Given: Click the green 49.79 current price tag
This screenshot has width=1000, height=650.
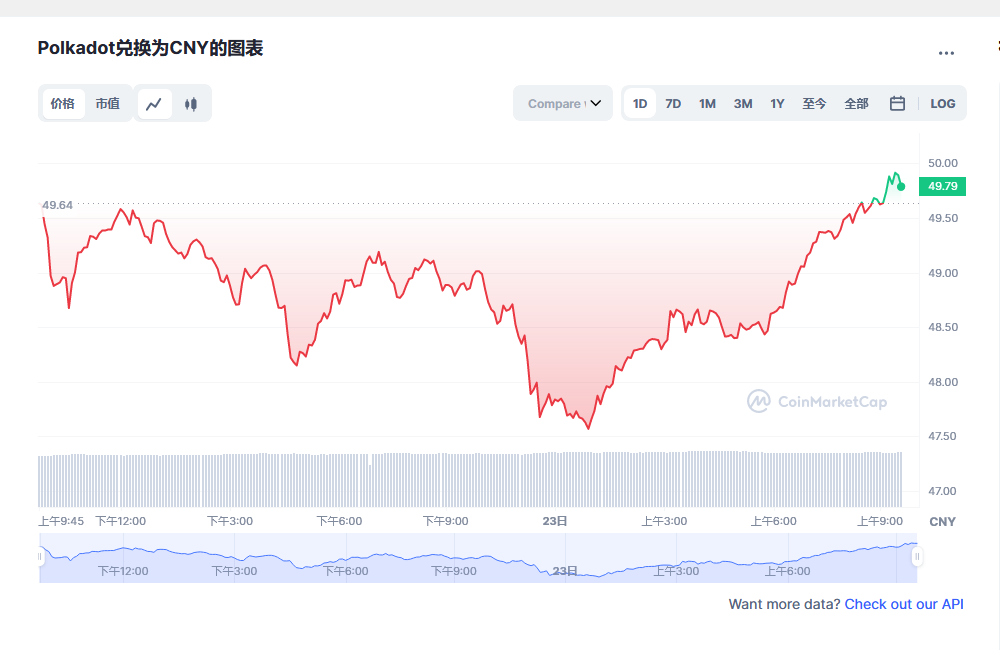Looking at the screenshot, I should pyautogui.click(x=943, y=186).
